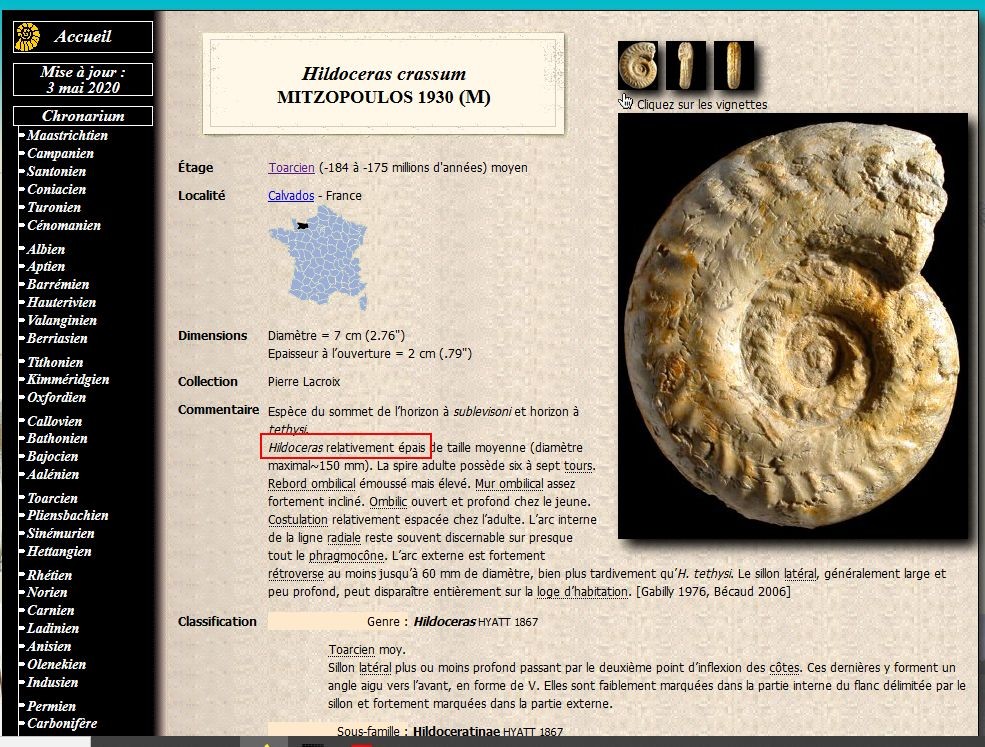
Task: Select the Albien stage
Action: click(46, 249)
